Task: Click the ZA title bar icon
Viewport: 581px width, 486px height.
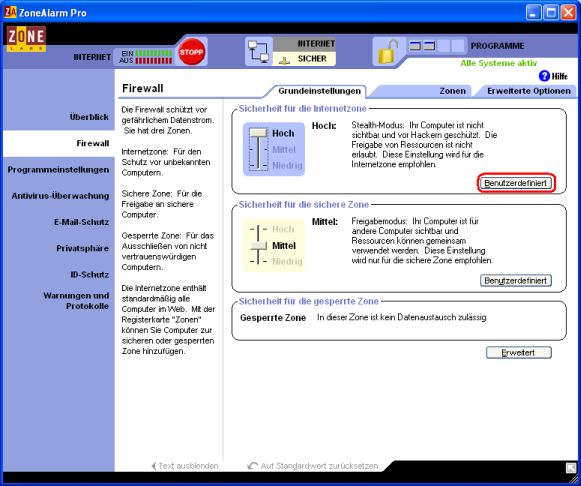Action: [10, 12]
